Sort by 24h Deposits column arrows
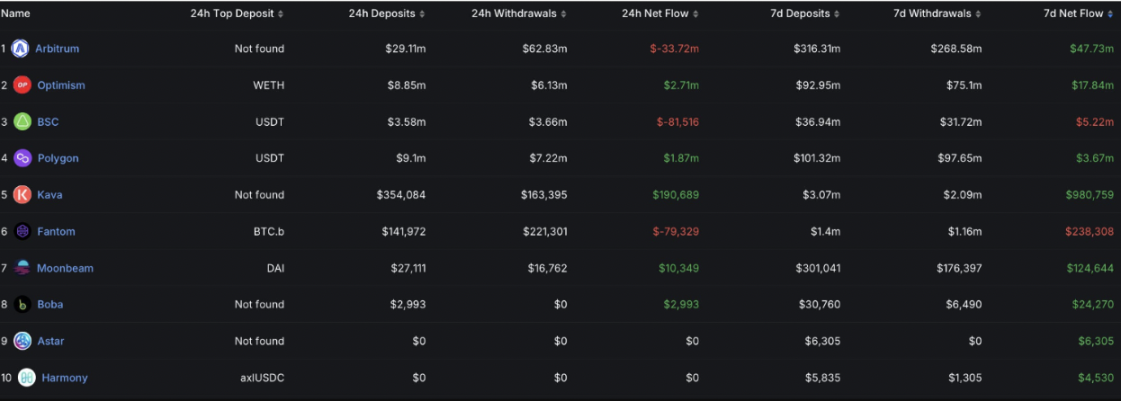 (422, 14)
